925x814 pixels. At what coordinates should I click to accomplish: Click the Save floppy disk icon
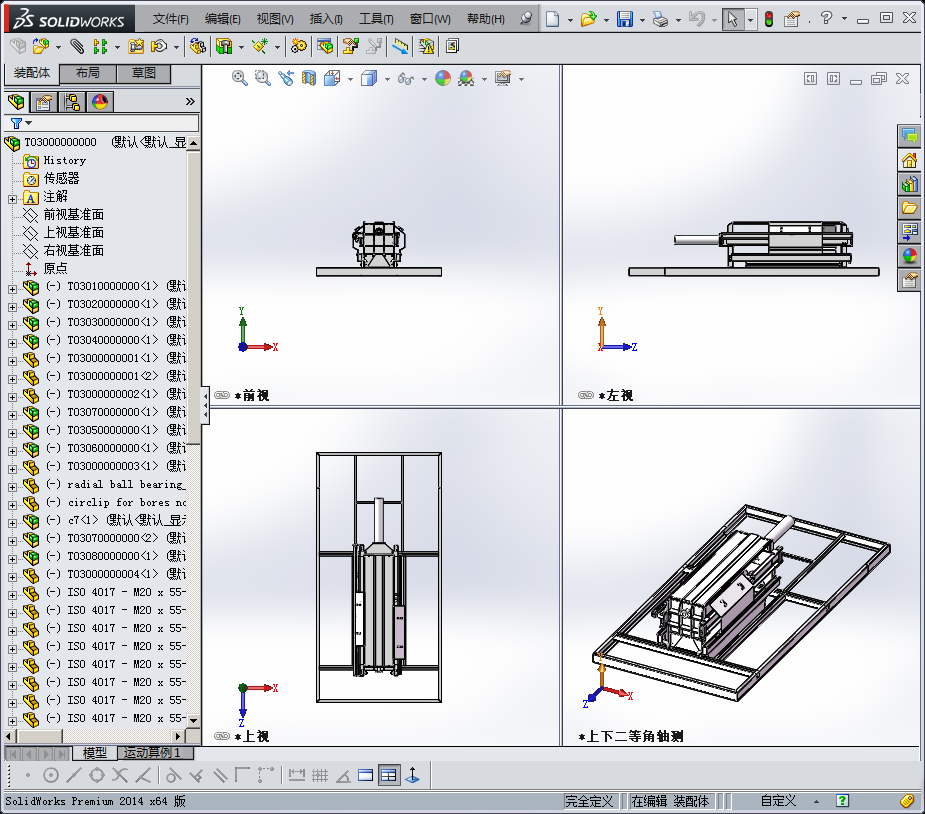click(x=625, y=19)
